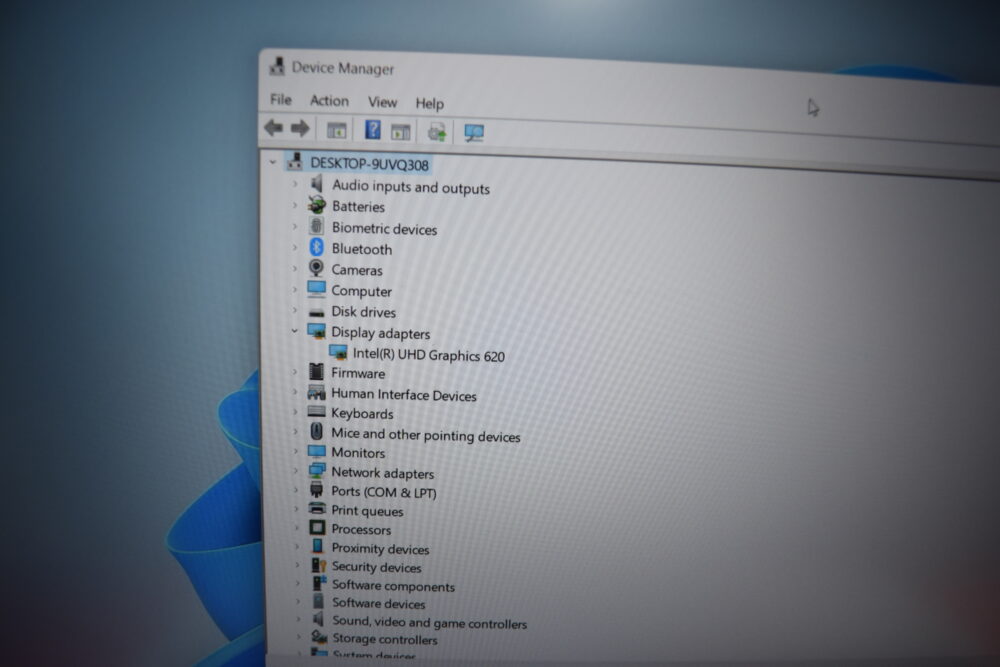Click the icon next to Network adapters
Image resolution: width=1000 pixels, height=667 pixels.
(317, 471)
